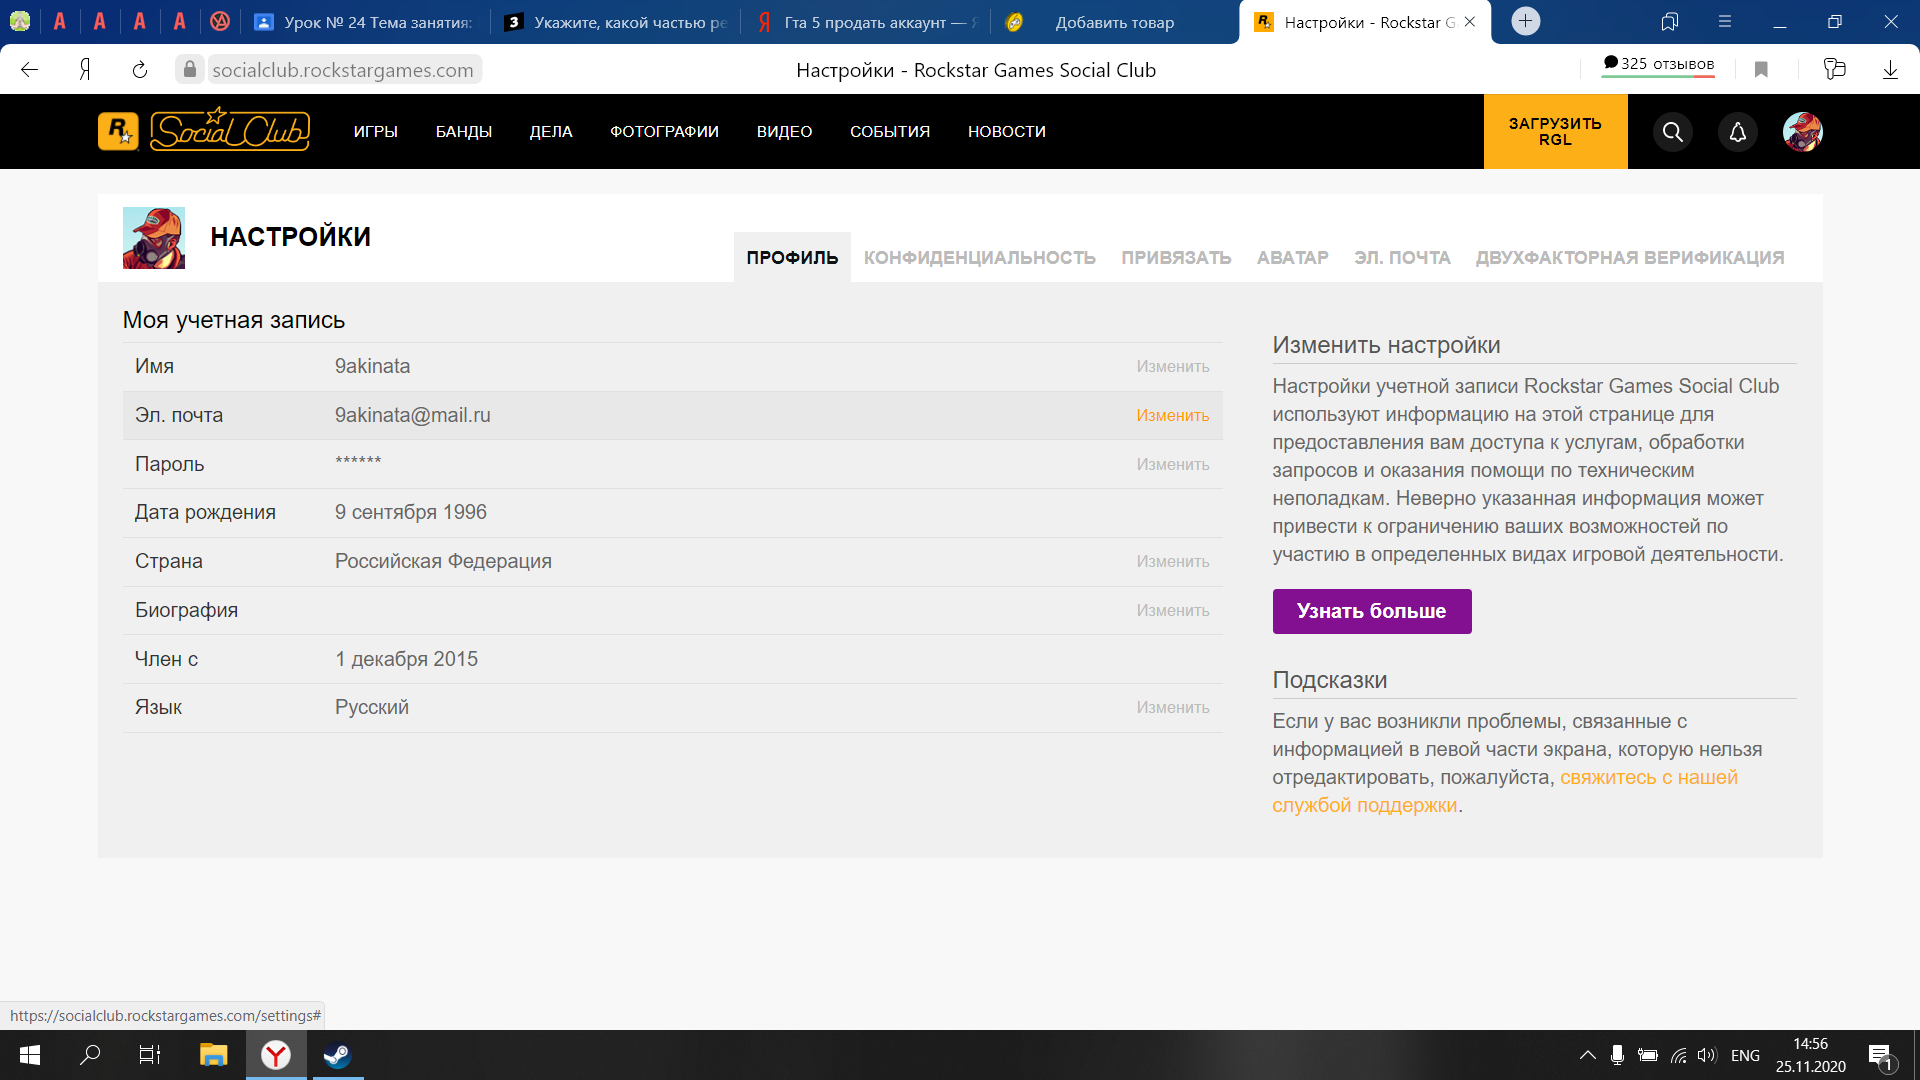Click the battery tray icon
Screen dimensions: 1920x1080
click(1648, 1055)
